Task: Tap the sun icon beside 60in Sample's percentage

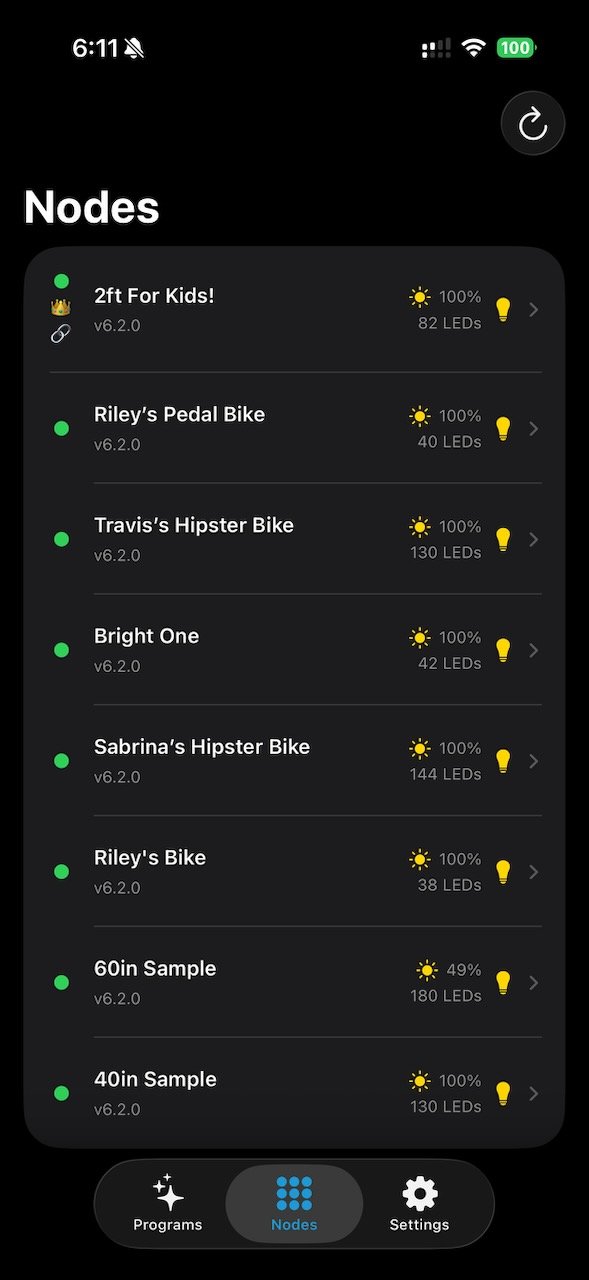Action: [x=426, y=969]
